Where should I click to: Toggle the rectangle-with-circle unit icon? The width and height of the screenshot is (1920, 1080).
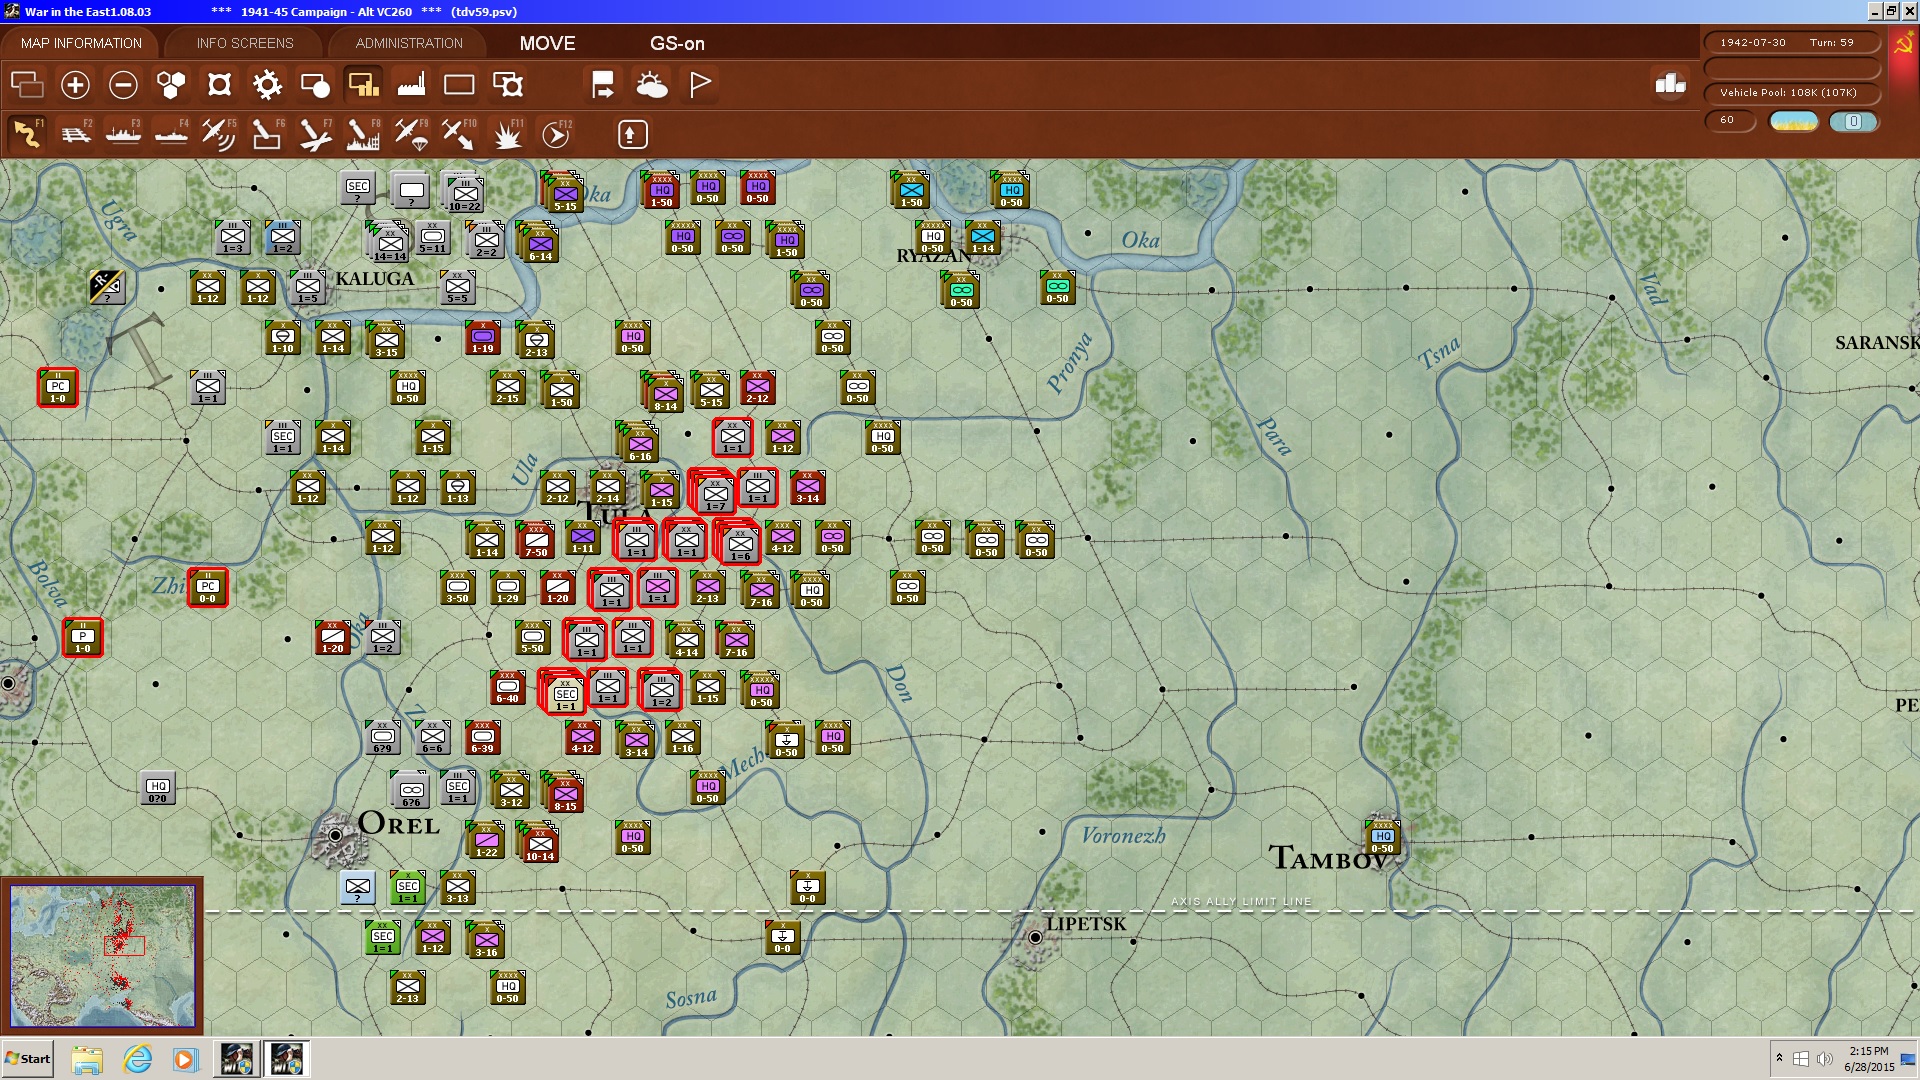tap(315, 85)
